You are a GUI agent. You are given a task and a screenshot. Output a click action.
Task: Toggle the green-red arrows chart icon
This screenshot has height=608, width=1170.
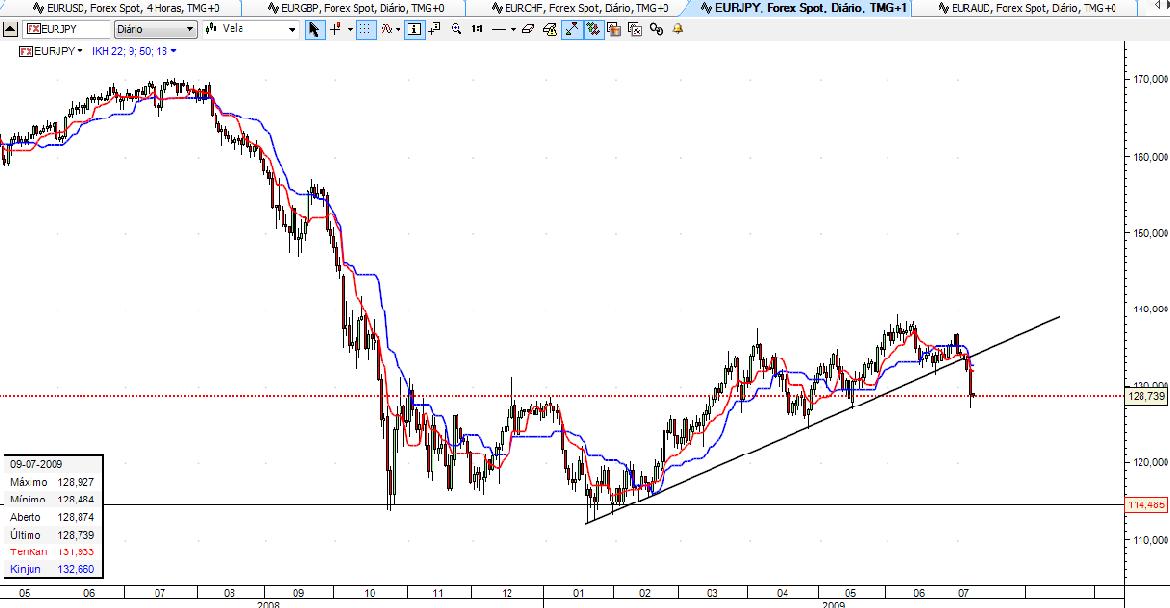pyautogui.click(x=593, y=29)
